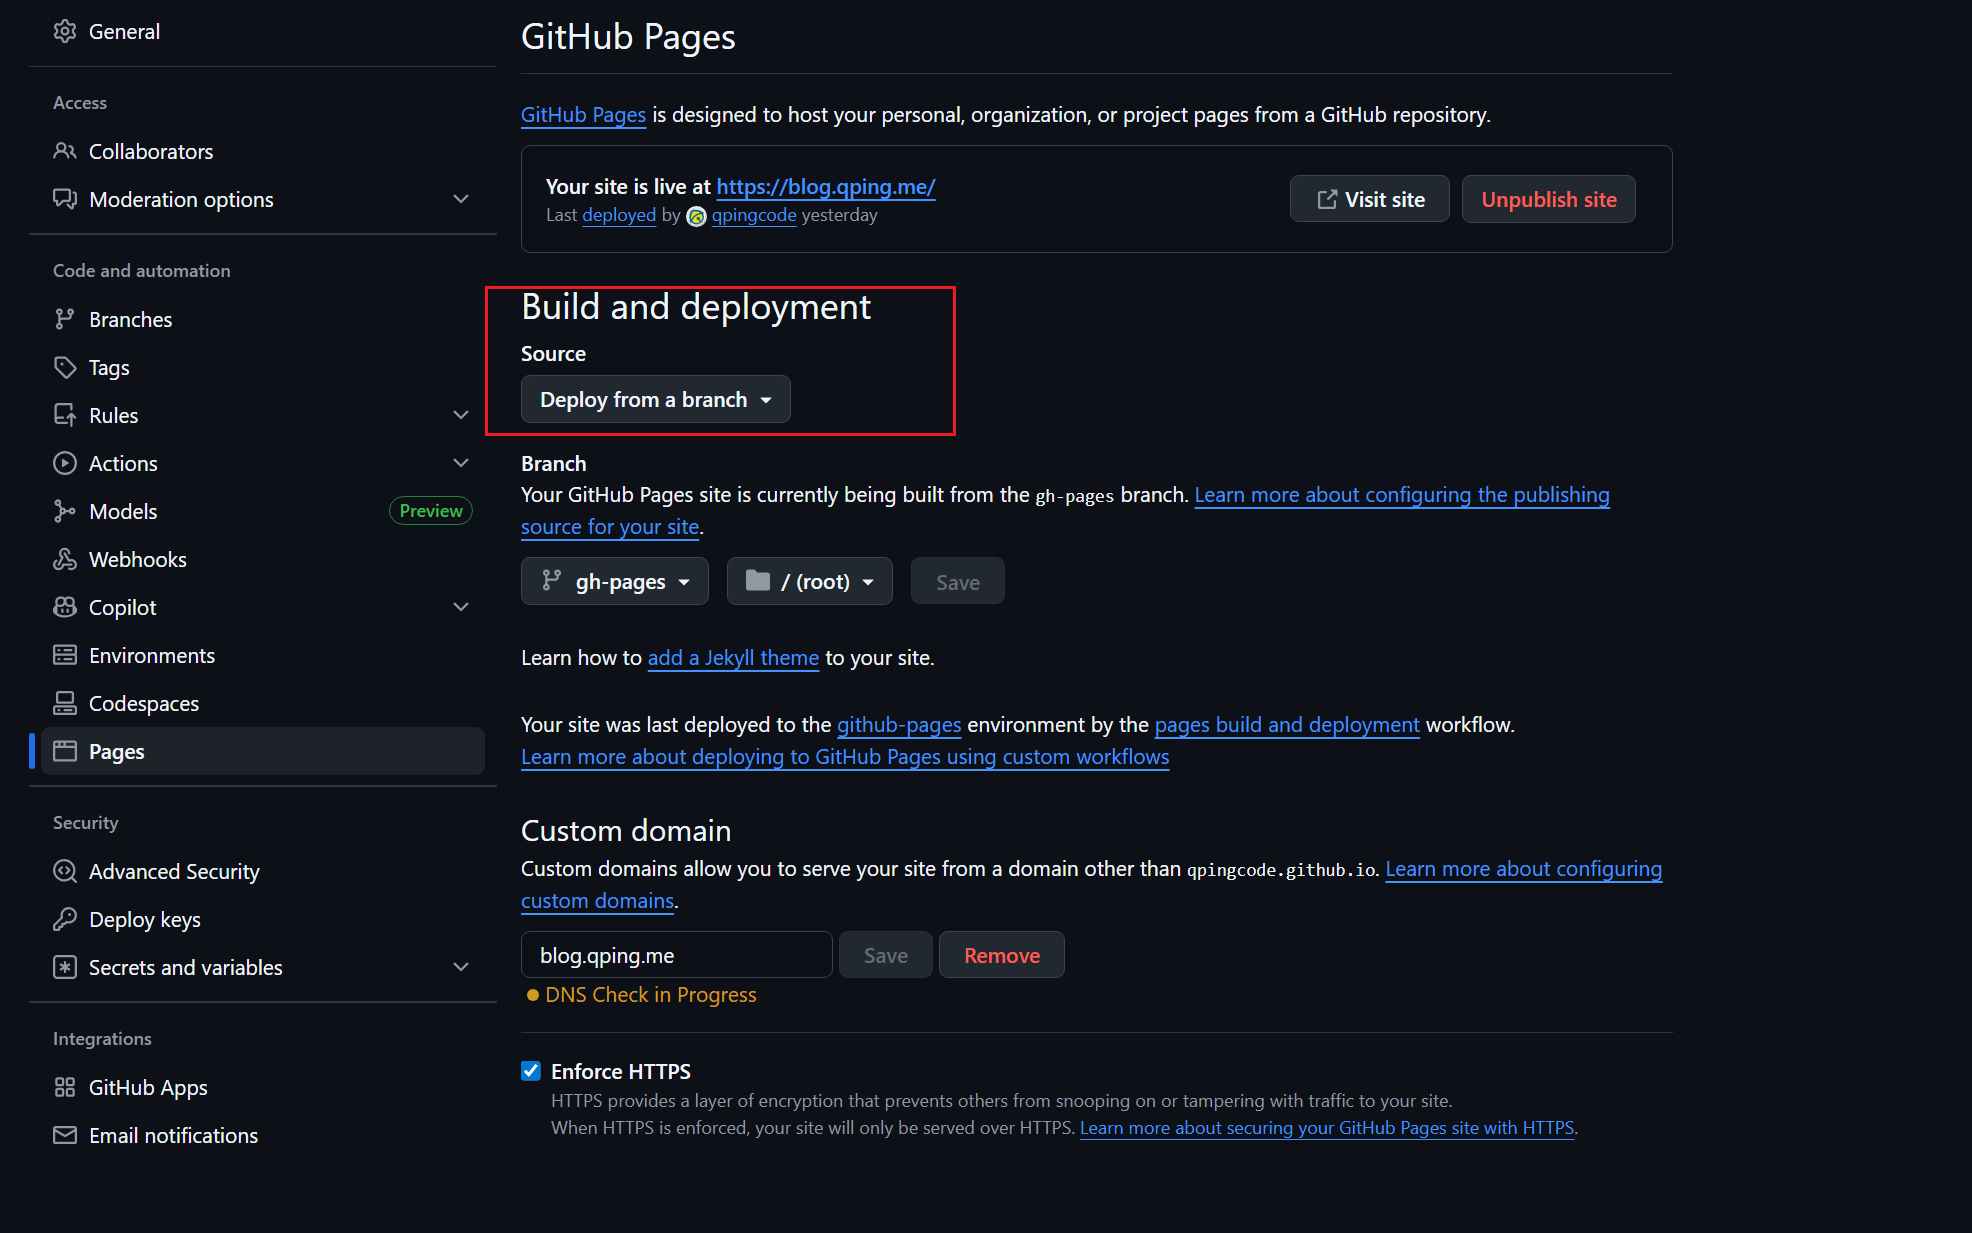Expand the Copilot section chevron
Image resolution: width=1972 pixels, height=1233 pixels.
click(x=461, y=607)
